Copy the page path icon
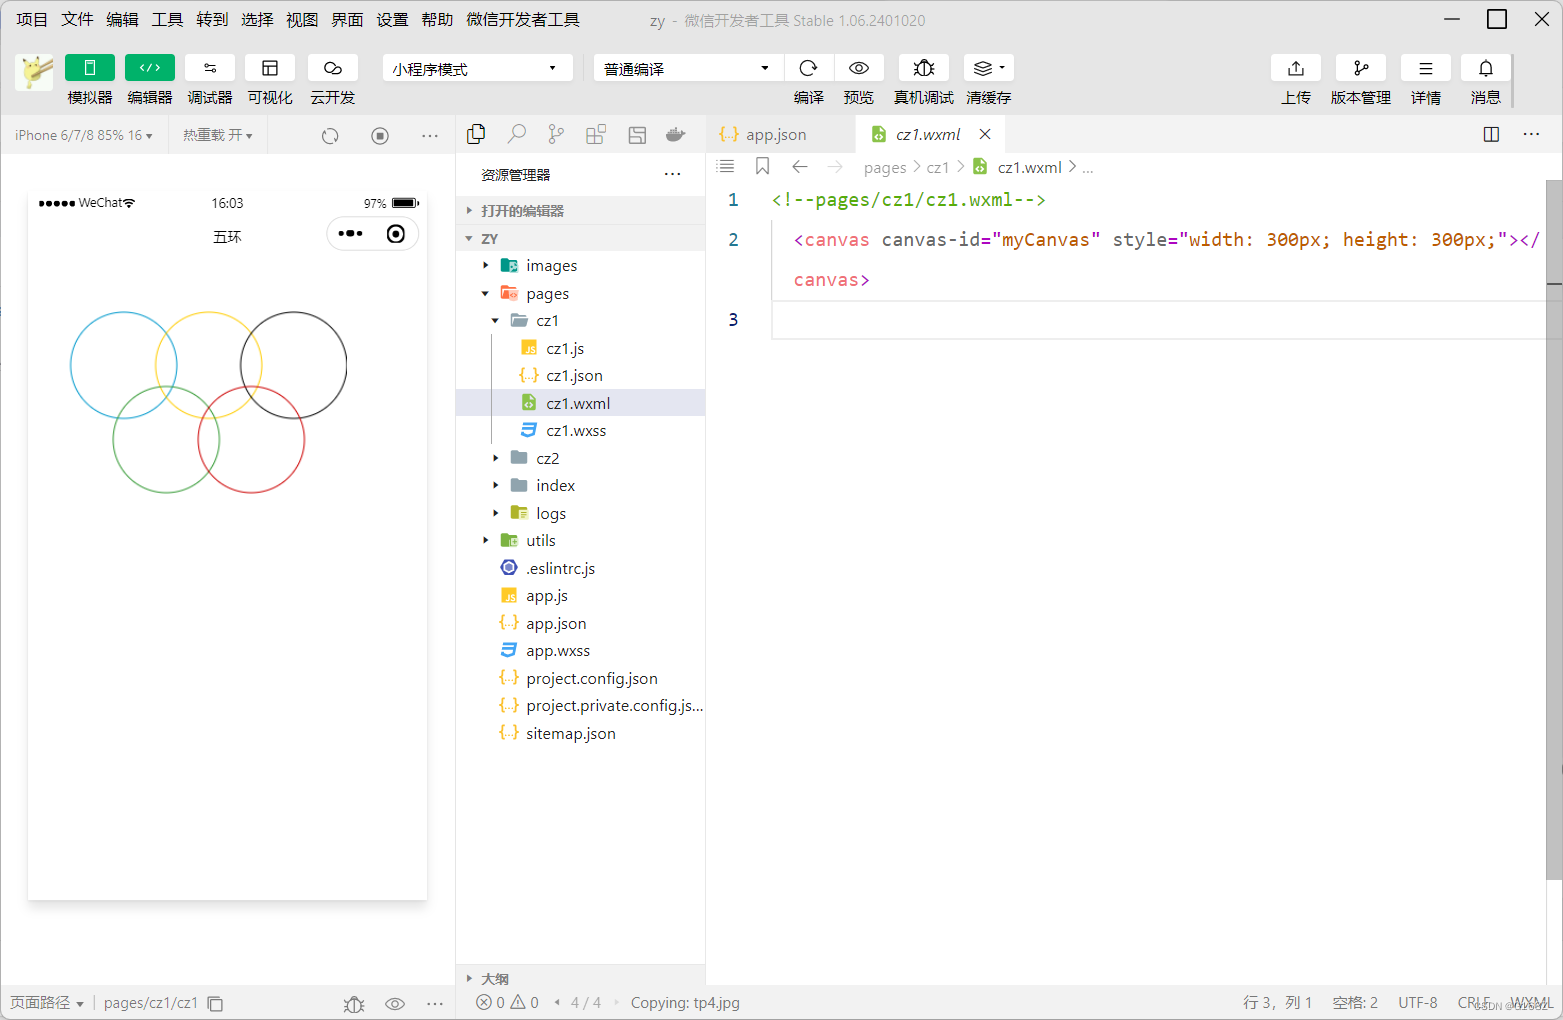The height and width of the screenshot is (1020, 1563). pyautogui.click(x=215, y=1004)
